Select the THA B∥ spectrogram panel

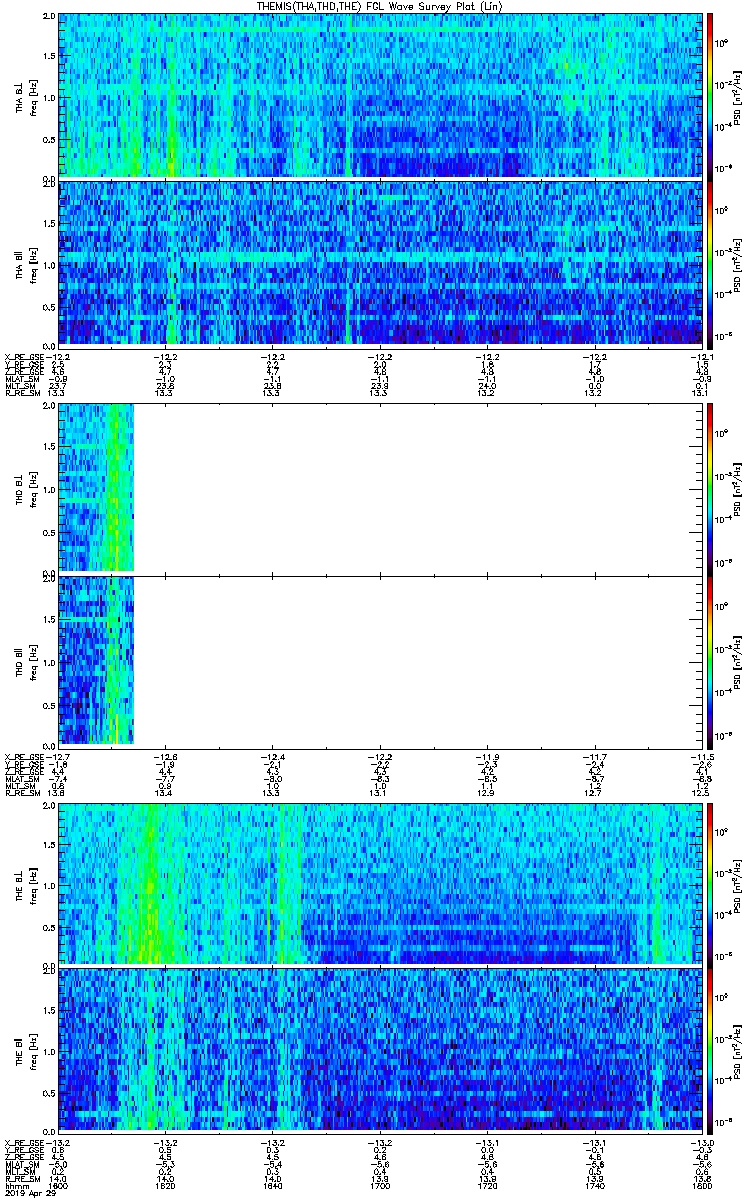coord(379,263)
